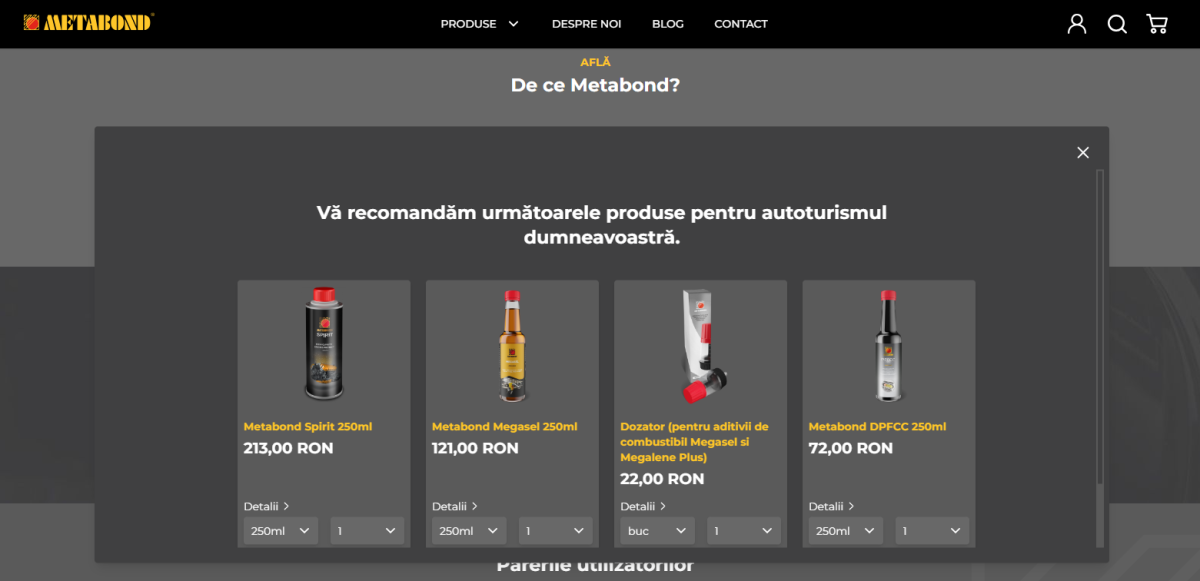Open the buc unit dropdown for Dozator
The image size is (1200, 581).
(x=657, y=531)
